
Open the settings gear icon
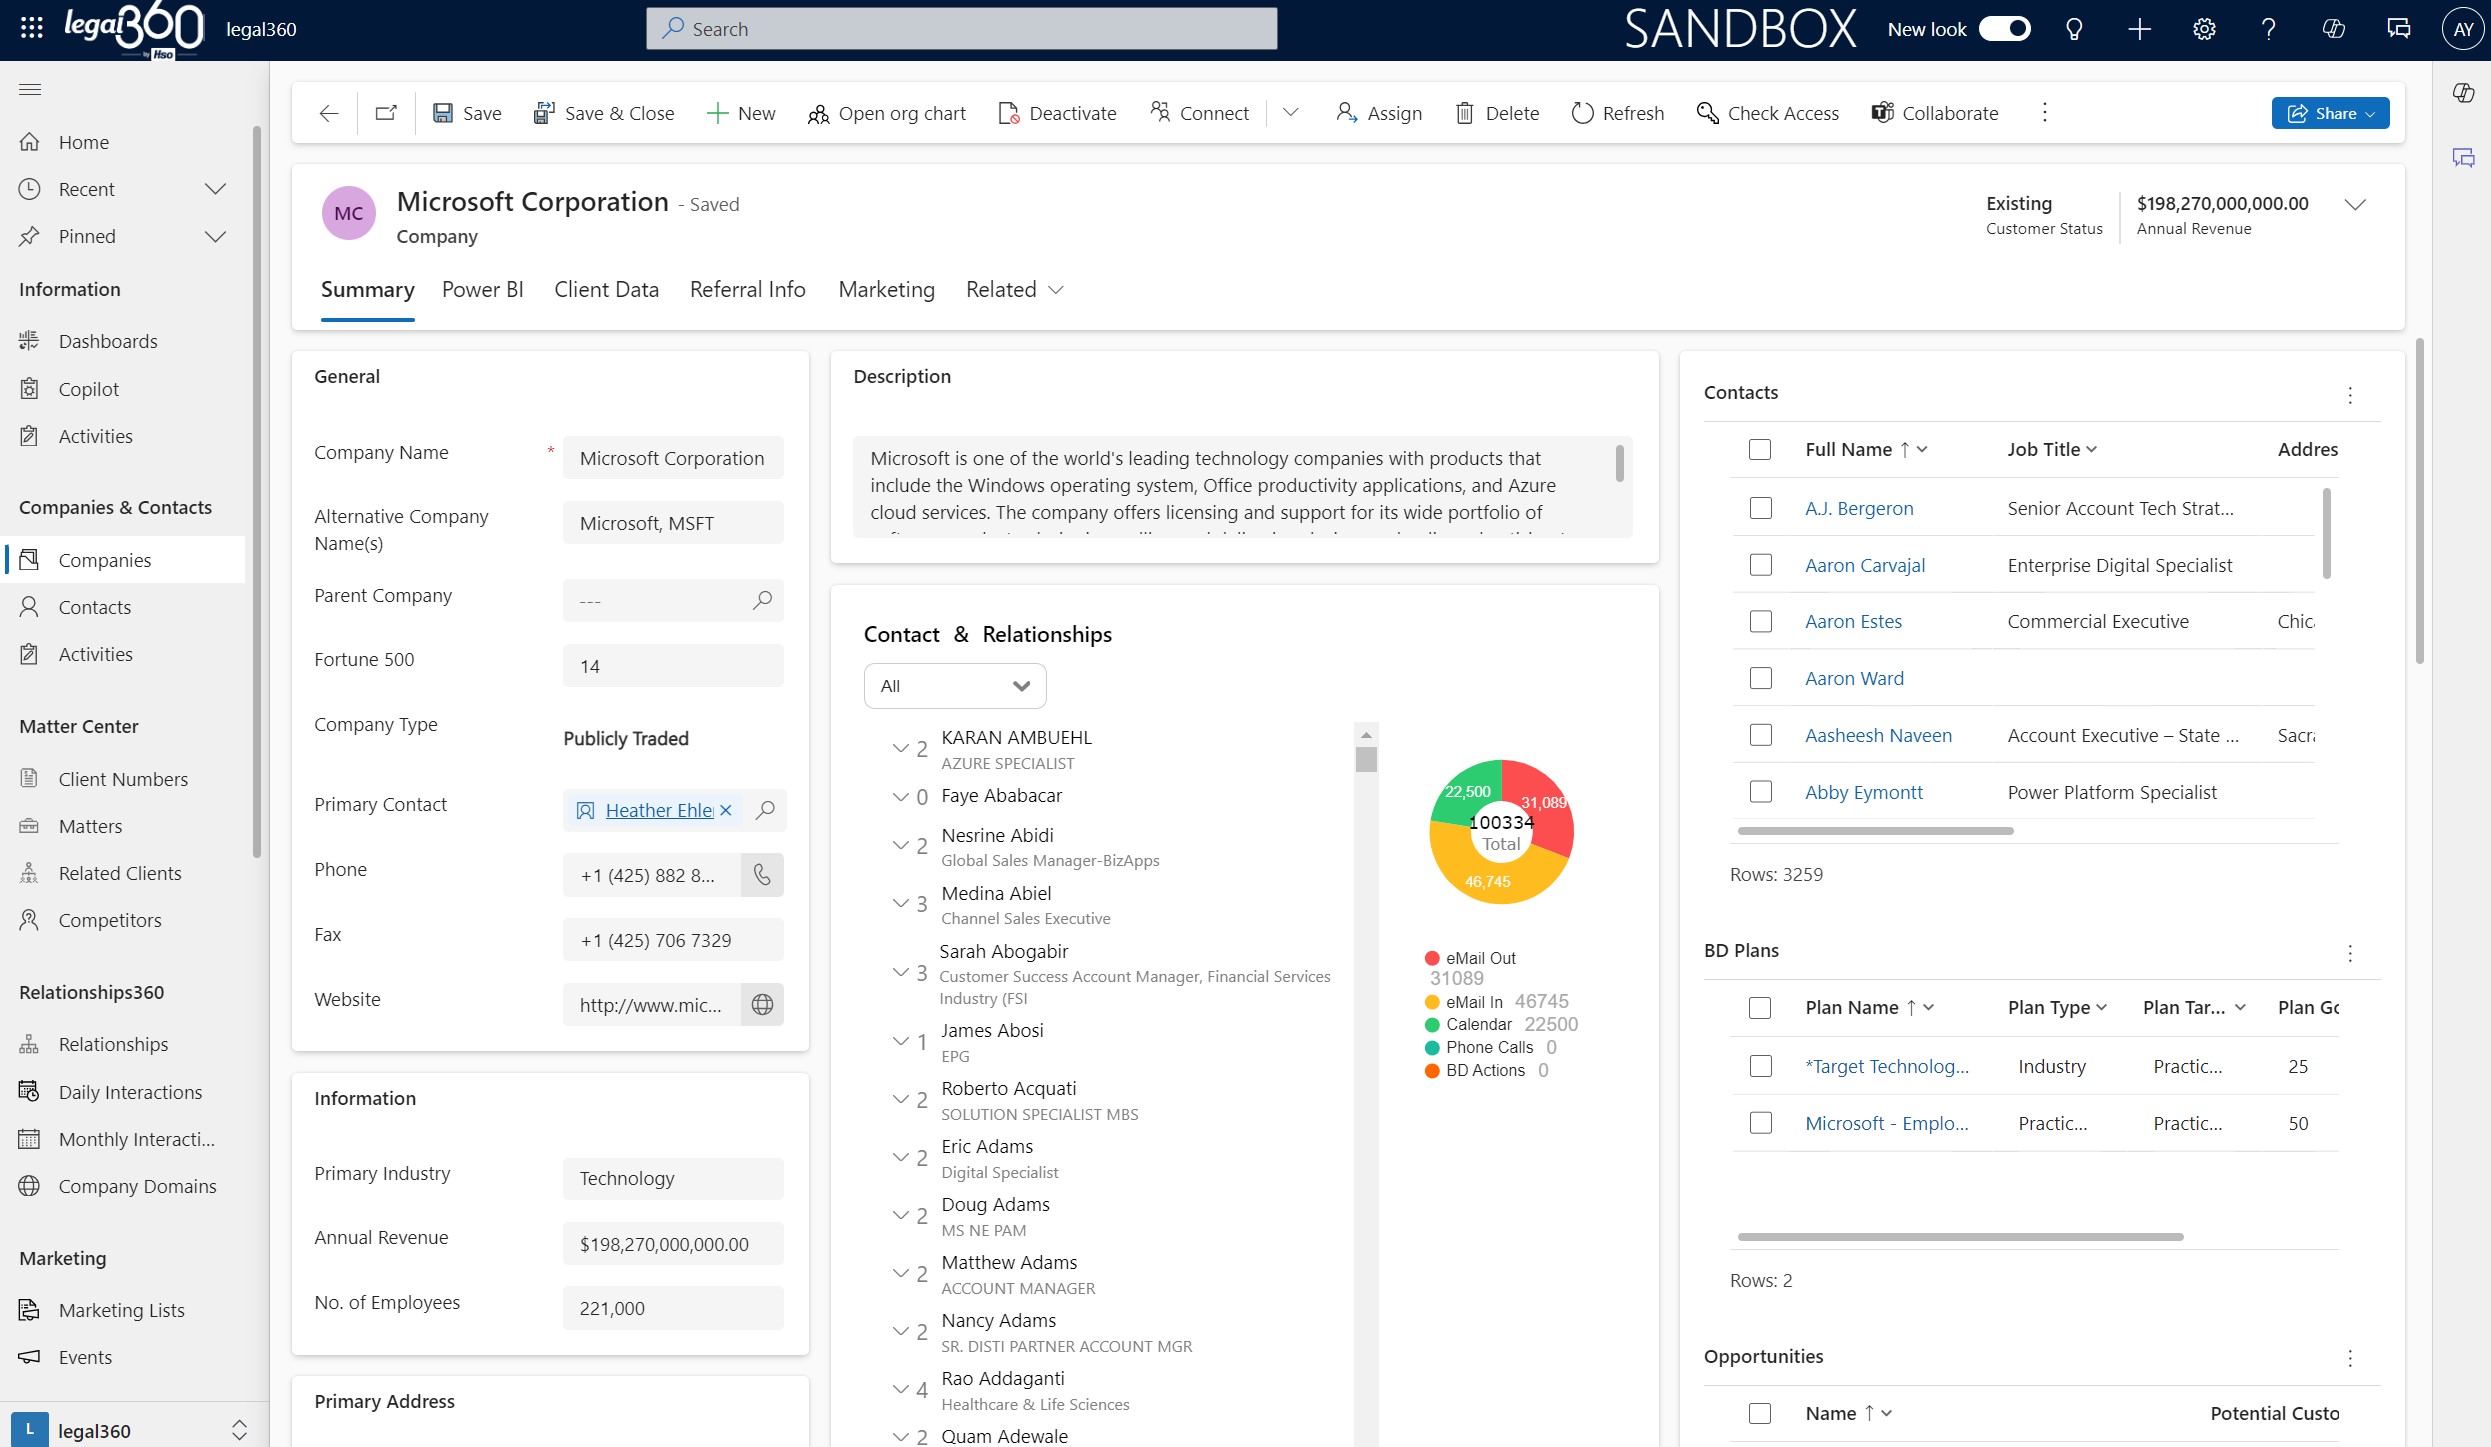point(2204,29)
